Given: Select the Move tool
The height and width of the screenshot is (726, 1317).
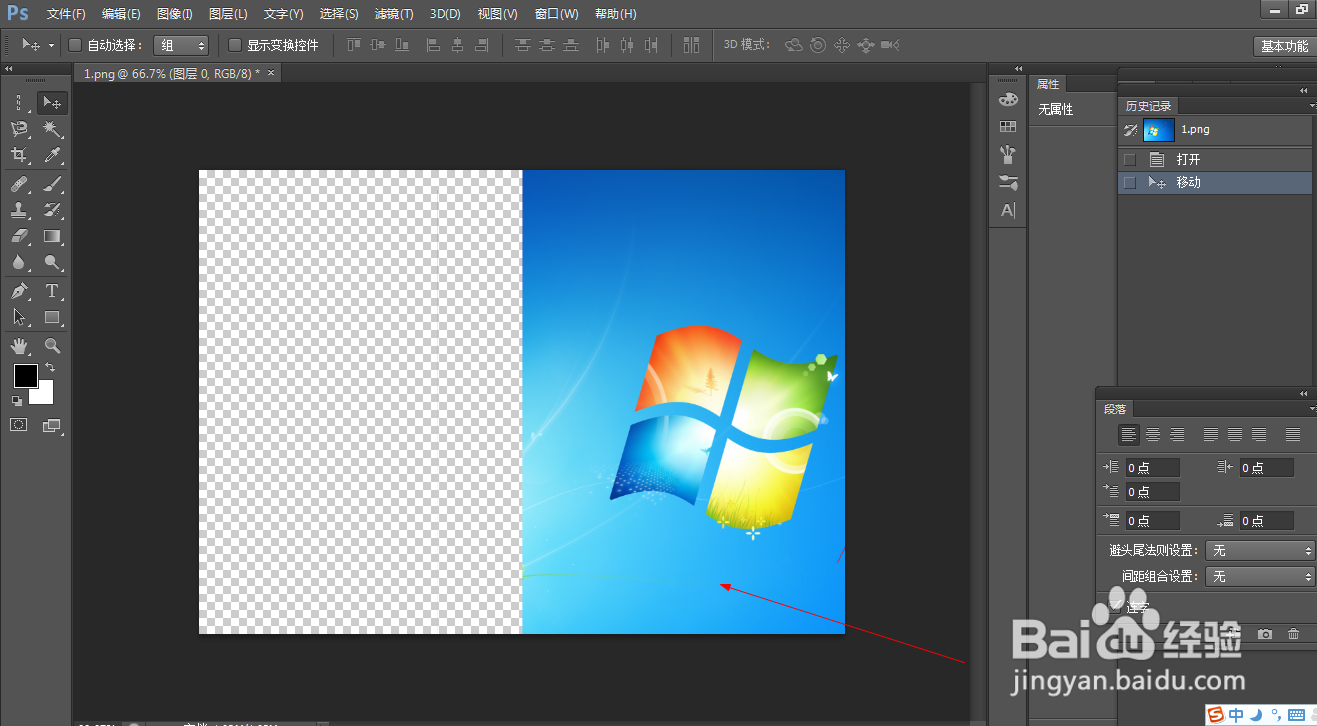Looking at the screenshot, I should click(x=52, y=102).
